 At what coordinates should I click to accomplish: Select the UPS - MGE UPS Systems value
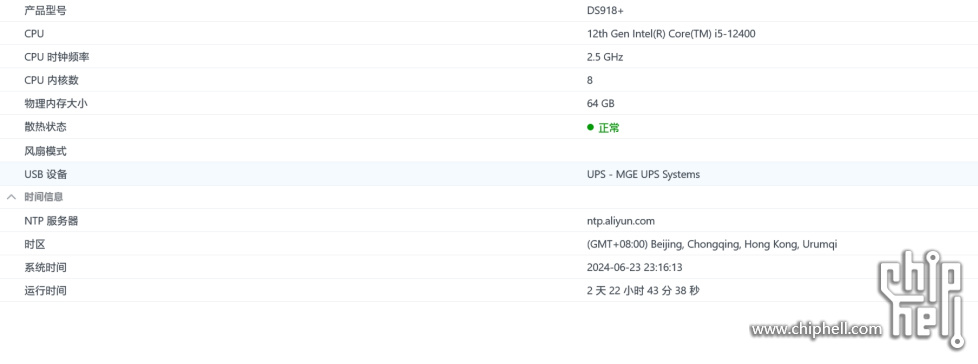pyautogui.click(x=643, y=175)
